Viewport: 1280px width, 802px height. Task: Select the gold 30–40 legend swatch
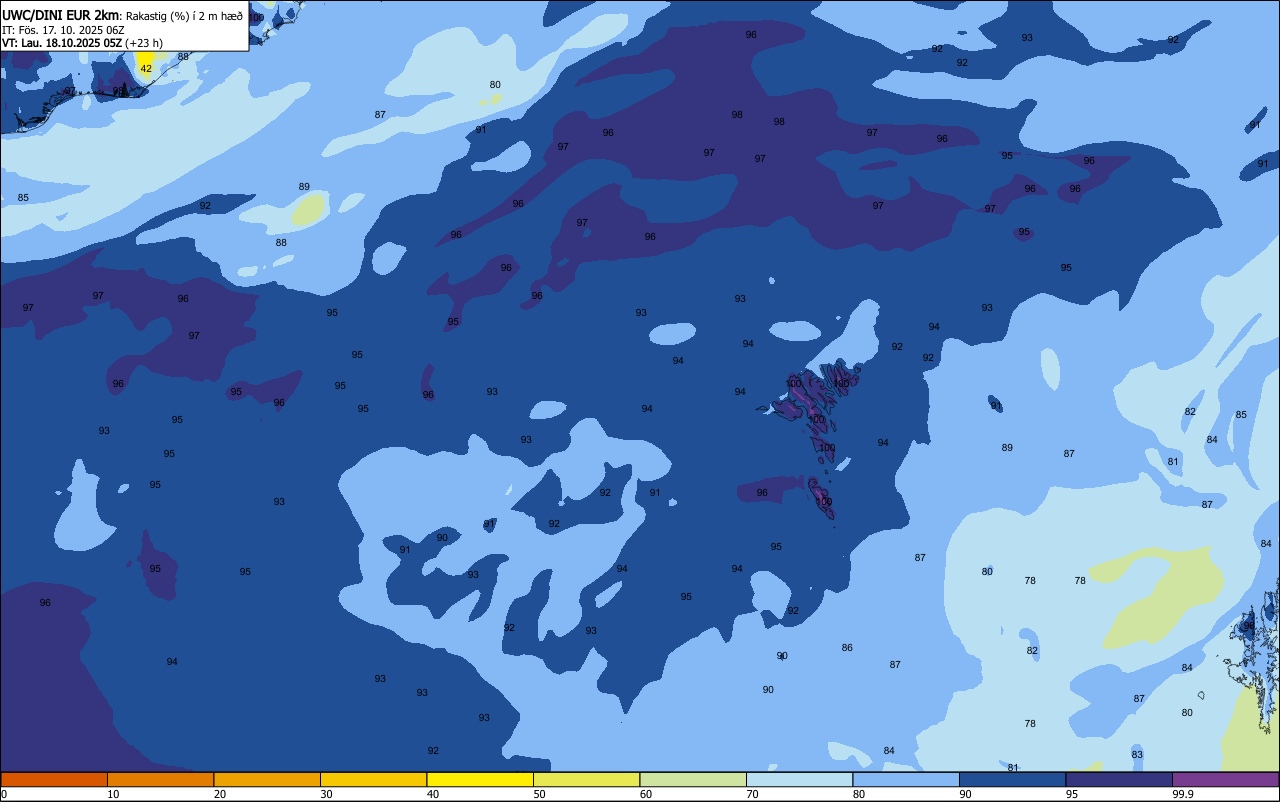coord(373,779)
